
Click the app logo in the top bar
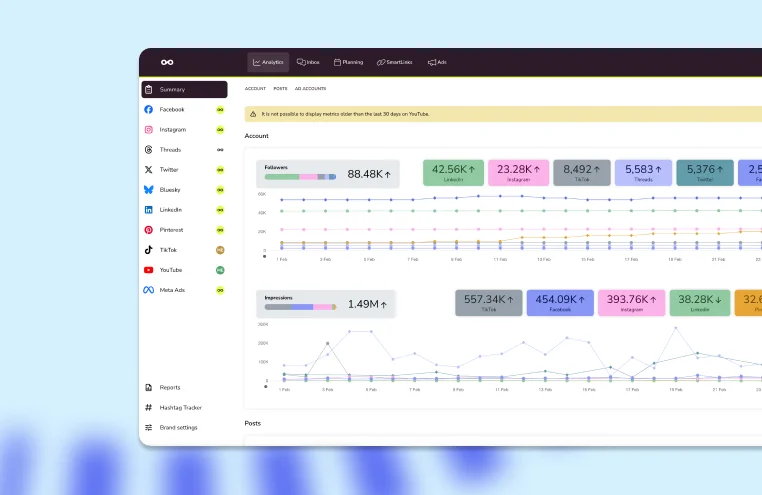coord(168,62)
